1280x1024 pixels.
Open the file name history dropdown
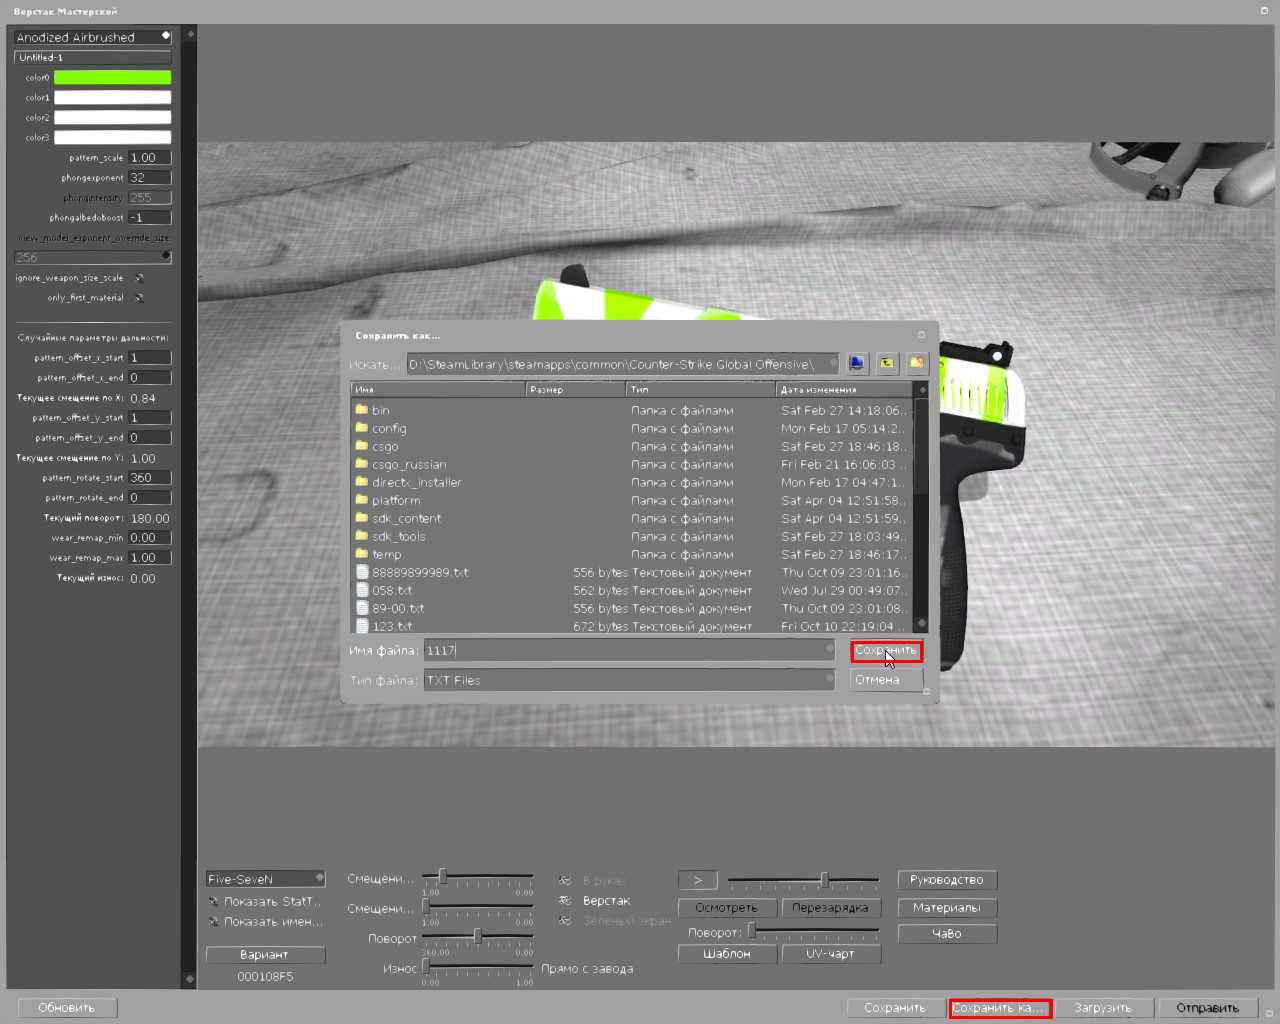click(x=829, y=650)
